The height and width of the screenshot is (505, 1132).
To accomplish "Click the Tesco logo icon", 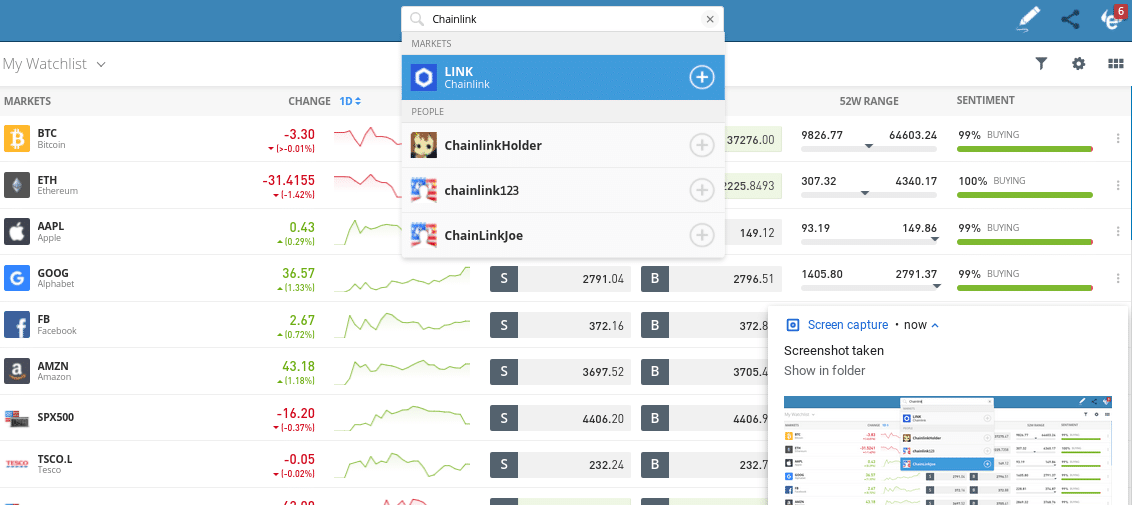I will (17, 464).
